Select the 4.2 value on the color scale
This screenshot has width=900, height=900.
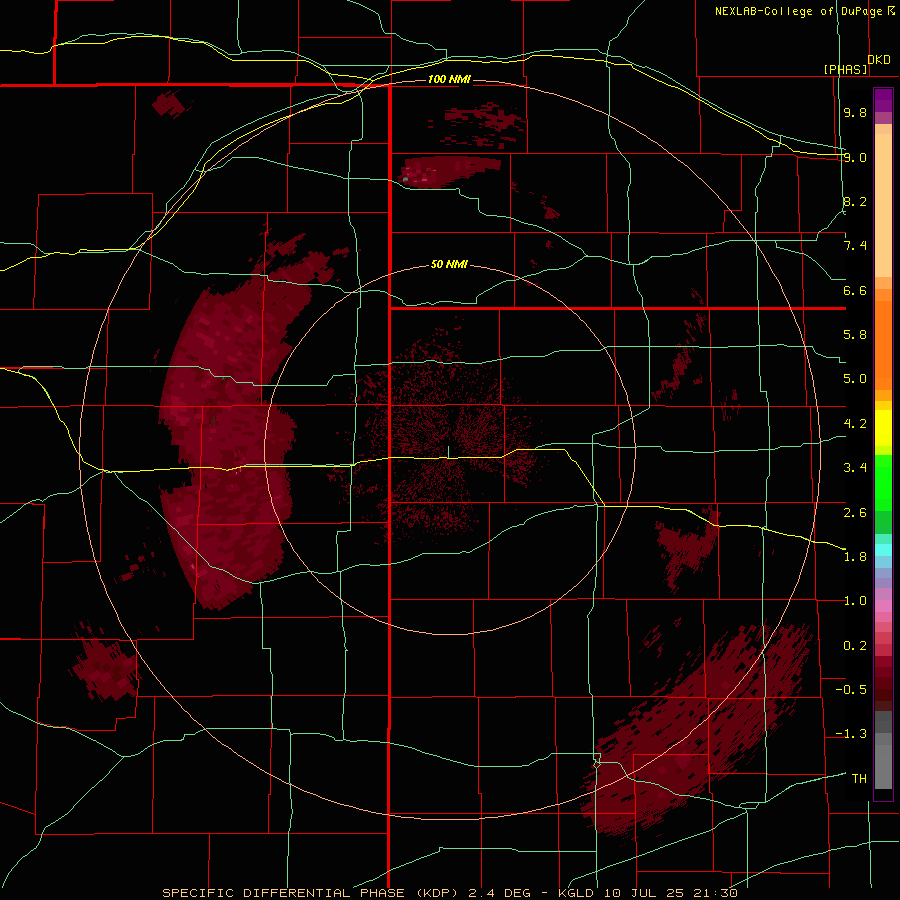tap(855, 424)
